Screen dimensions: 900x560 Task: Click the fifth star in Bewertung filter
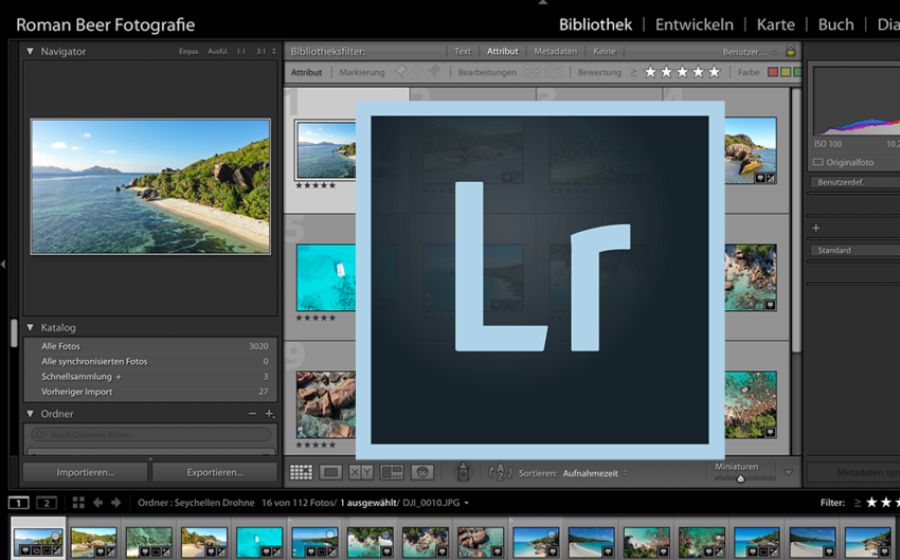[714, 72]
